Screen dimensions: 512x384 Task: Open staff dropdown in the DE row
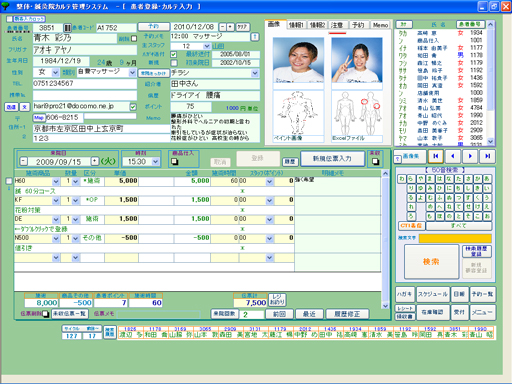point(269,219)
